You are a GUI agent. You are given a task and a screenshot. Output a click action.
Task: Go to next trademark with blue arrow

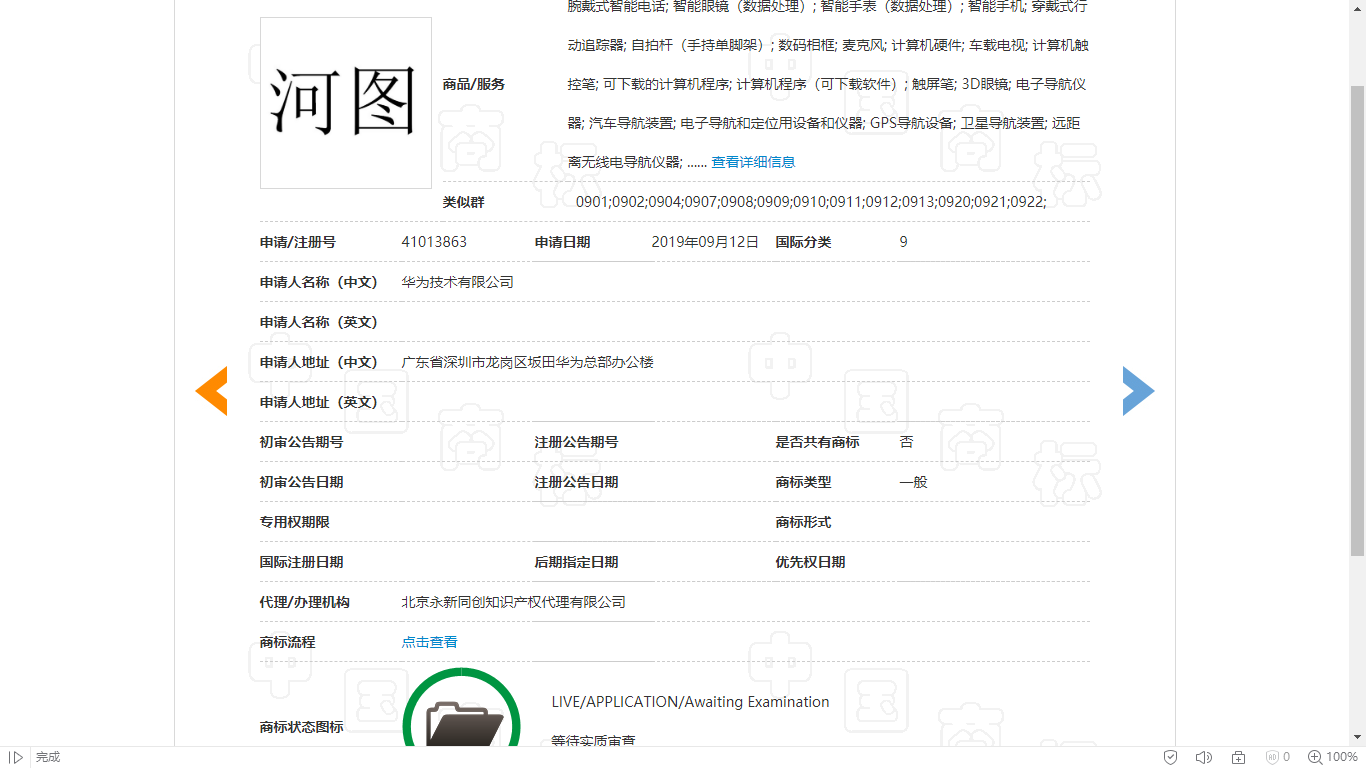pos(1139,390)
